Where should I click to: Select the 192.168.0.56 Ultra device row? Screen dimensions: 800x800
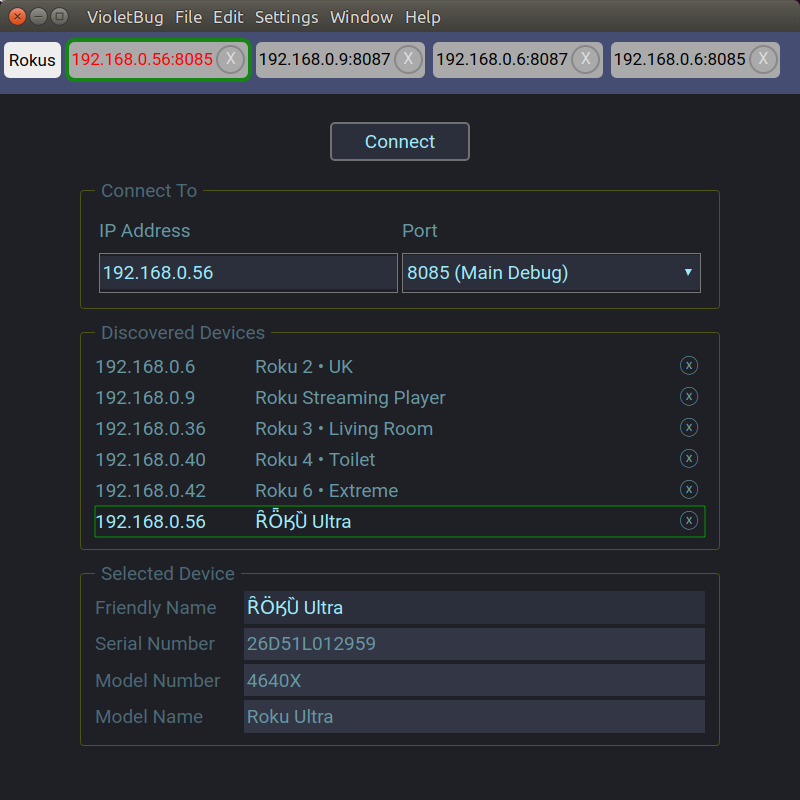pyautogui.click(x=399, y=521)
